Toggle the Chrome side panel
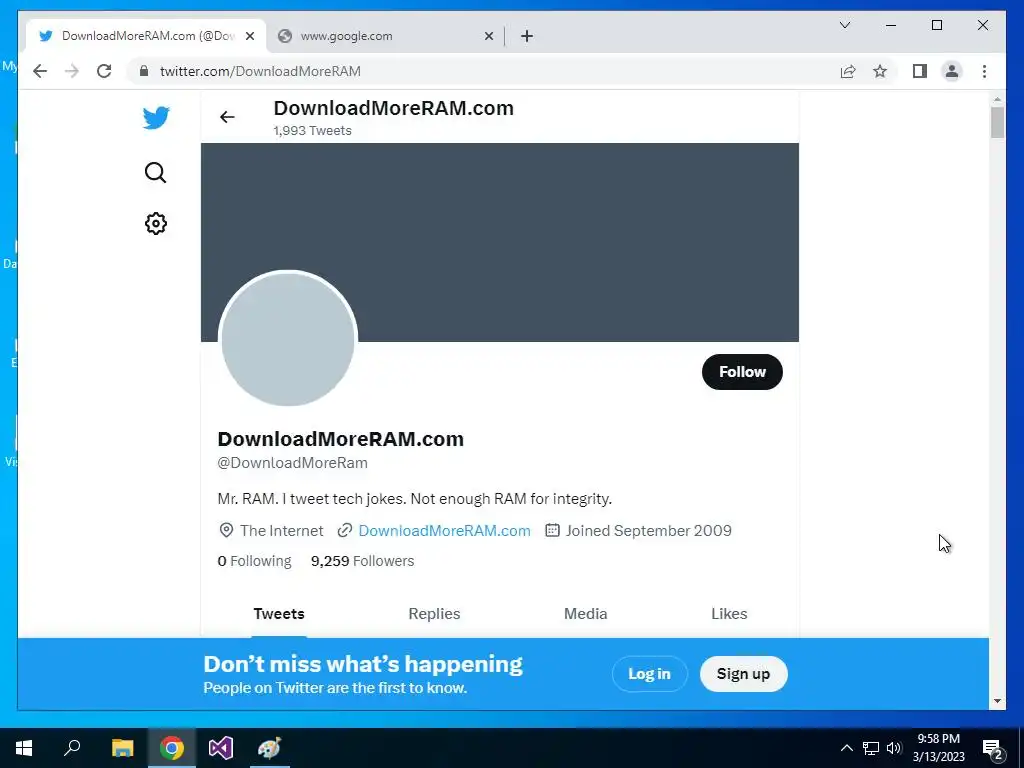 (920, 71)
